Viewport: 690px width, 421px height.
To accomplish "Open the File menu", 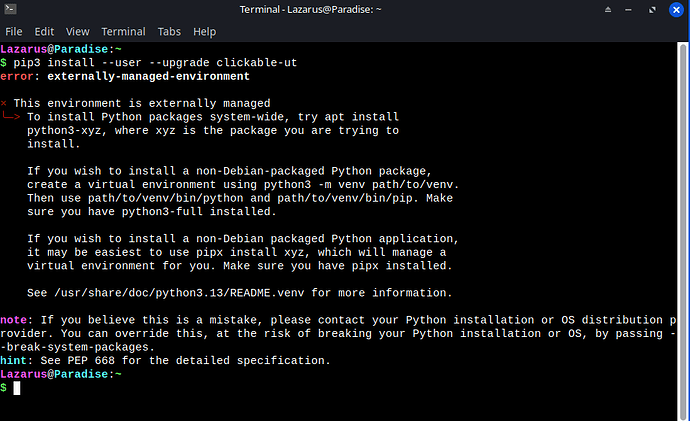I will (x=16, y=32).
